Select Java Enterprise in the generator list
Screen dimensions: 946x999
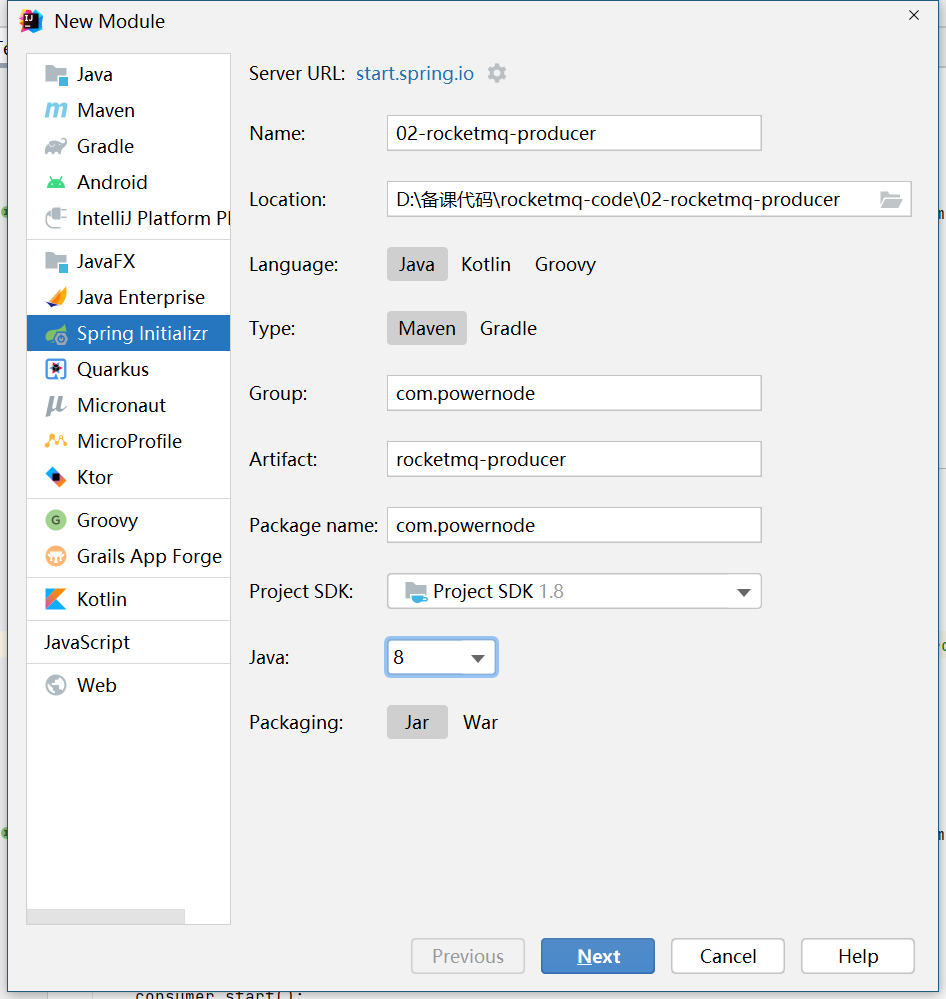[x=140, y=298]
